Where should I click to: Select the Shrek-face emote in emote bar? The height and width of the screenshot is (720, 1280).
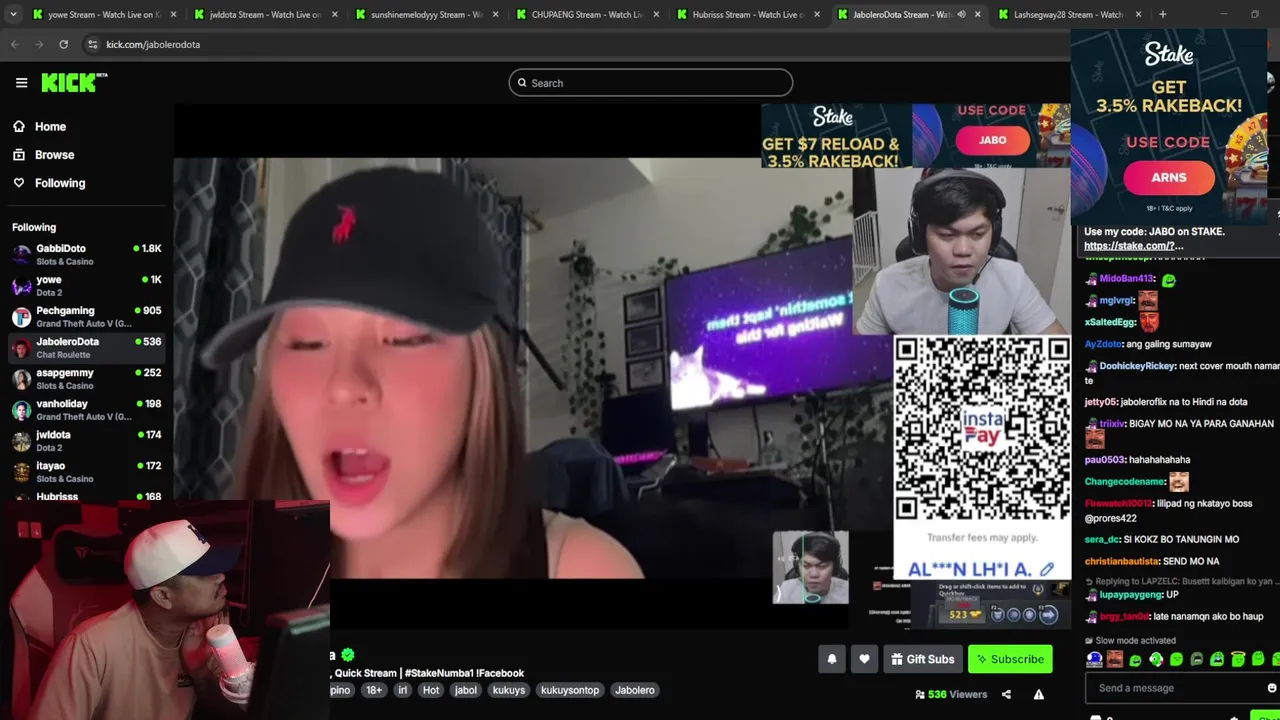1115,659
